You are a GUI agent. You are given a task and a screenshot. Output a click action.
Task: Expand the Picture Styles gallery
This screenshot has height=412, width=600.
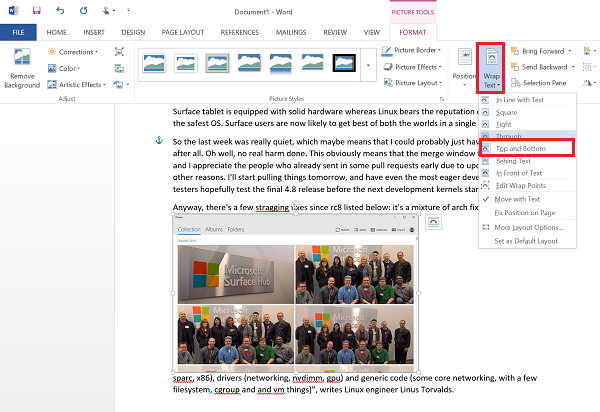[x=368, y=65]
